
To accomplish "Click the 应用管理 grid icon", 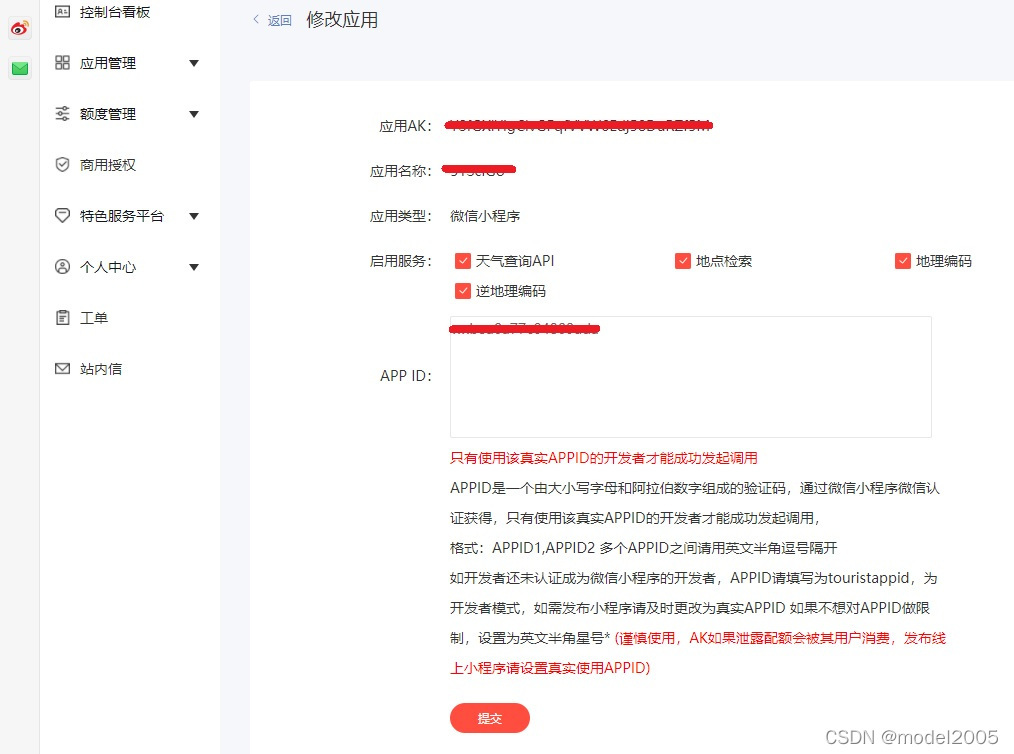I will (62, 63).
